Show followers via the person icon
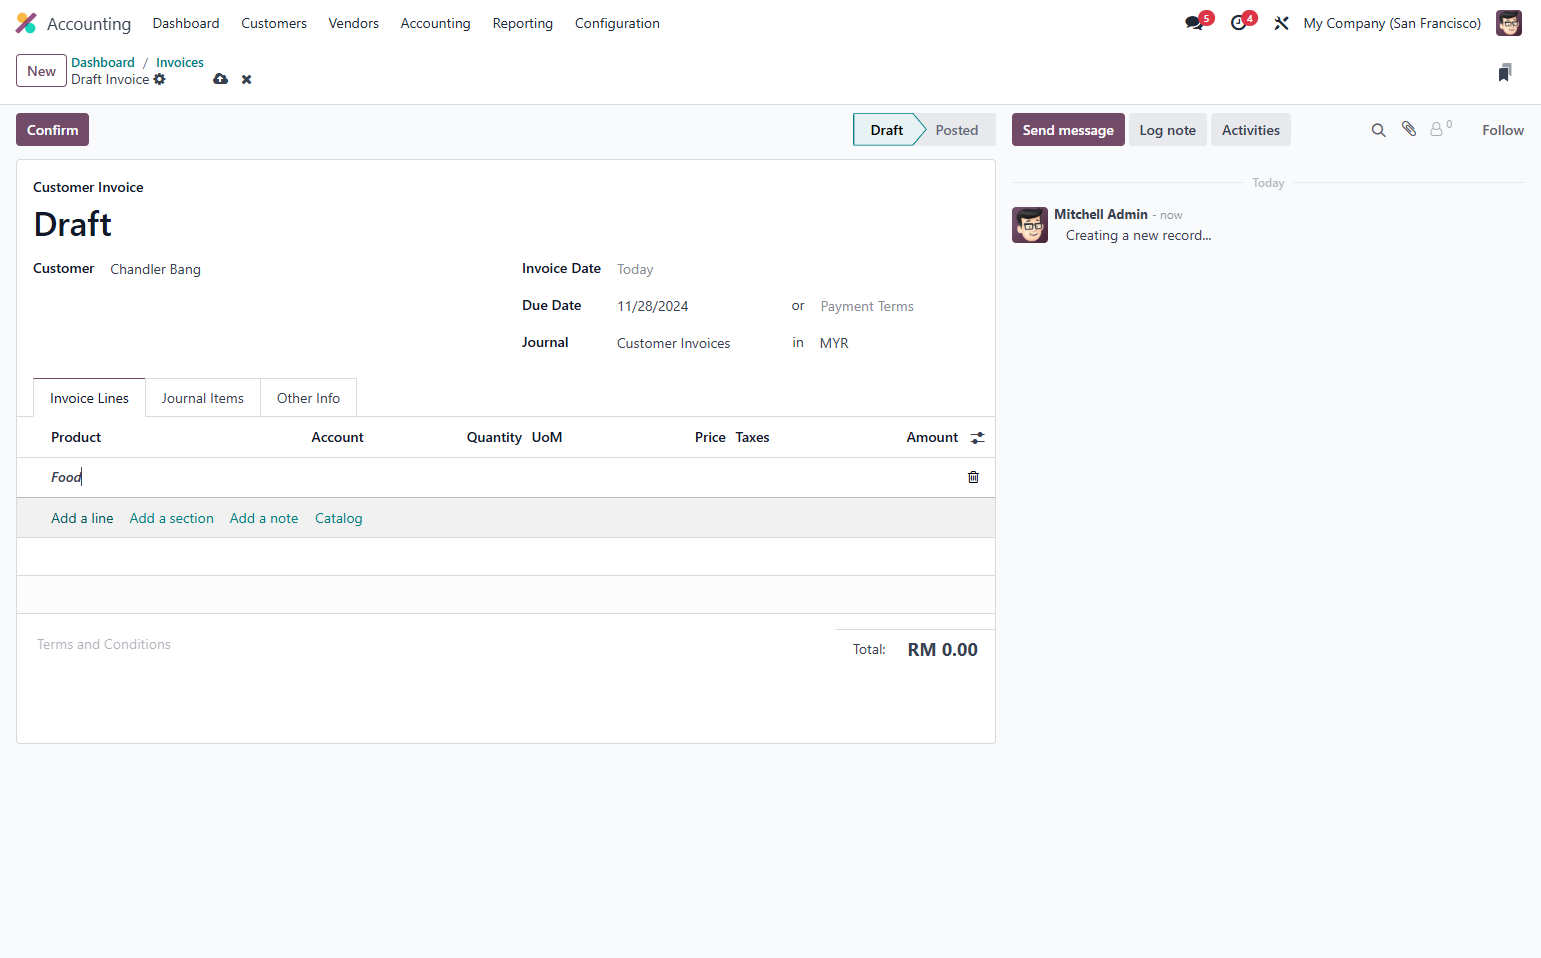 pos(1440,129)
